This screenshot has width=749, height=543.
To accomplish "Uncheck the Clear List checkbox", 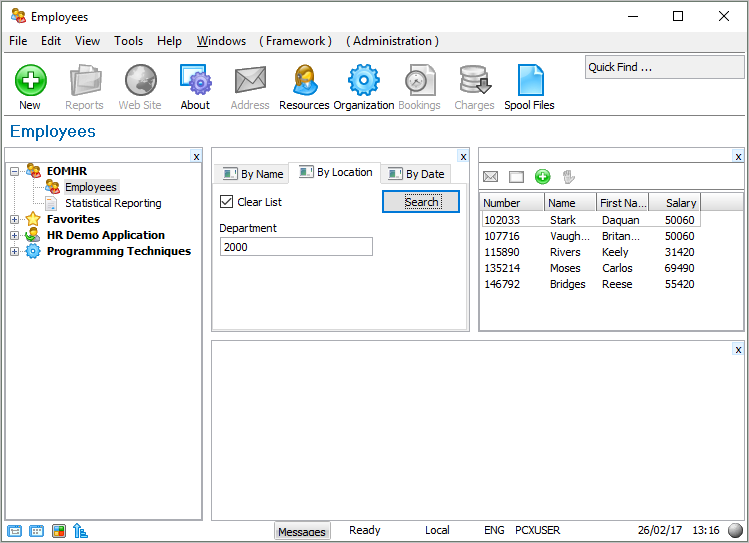I will pos(227,202).
